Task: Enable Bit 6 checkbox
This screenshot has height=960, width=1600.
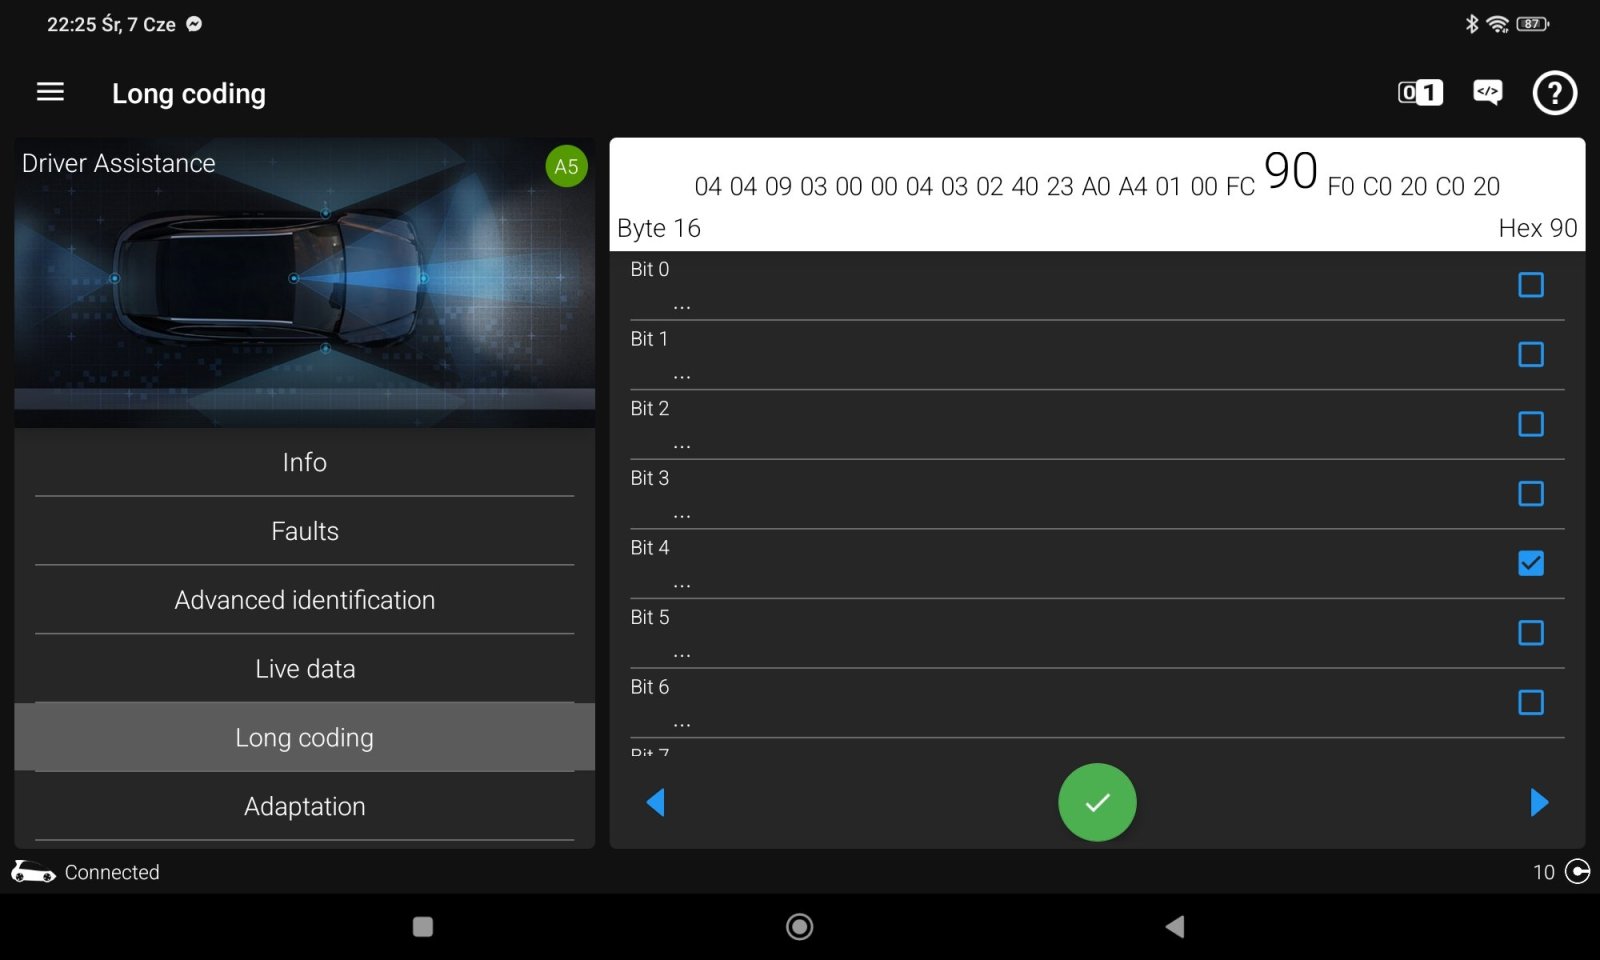Action: pyautogui.click(x=1530, y=702)
